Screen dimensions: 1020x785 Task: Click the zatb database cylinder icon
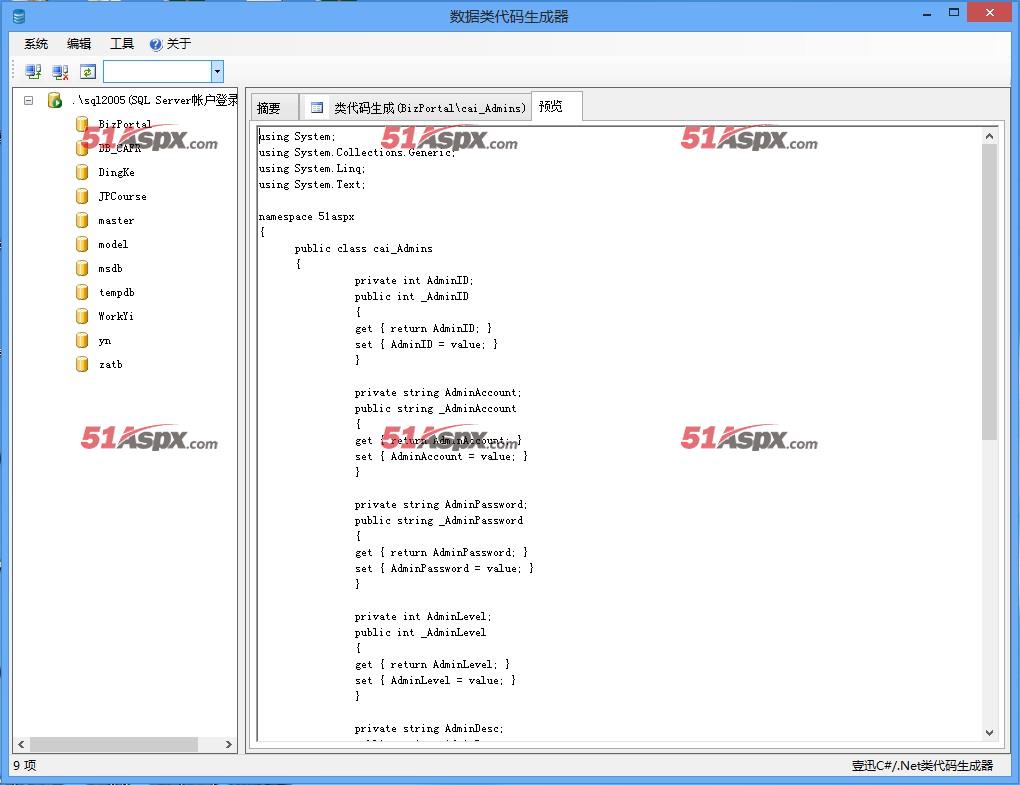click(x=82, y=364)
